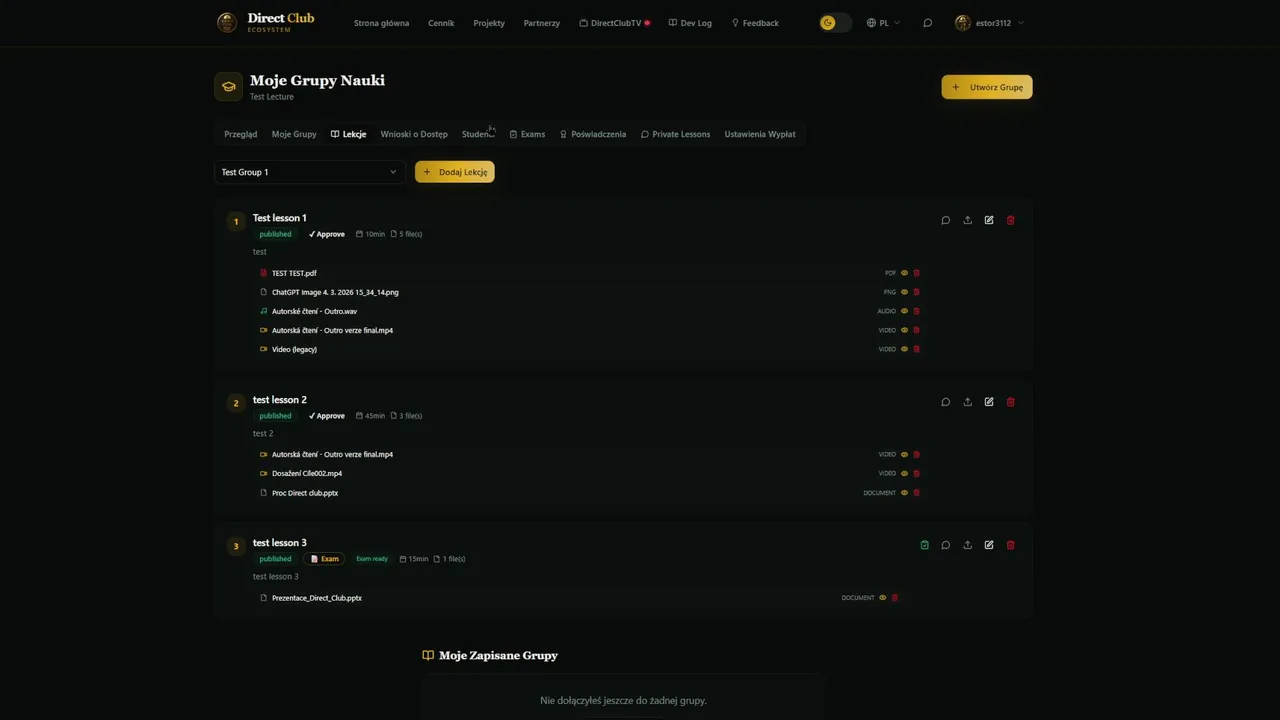The height and width of the screenshot is (720, 1280).
Task: Edit Test lesson 1 with pencil icon
Action: (989, 220)
